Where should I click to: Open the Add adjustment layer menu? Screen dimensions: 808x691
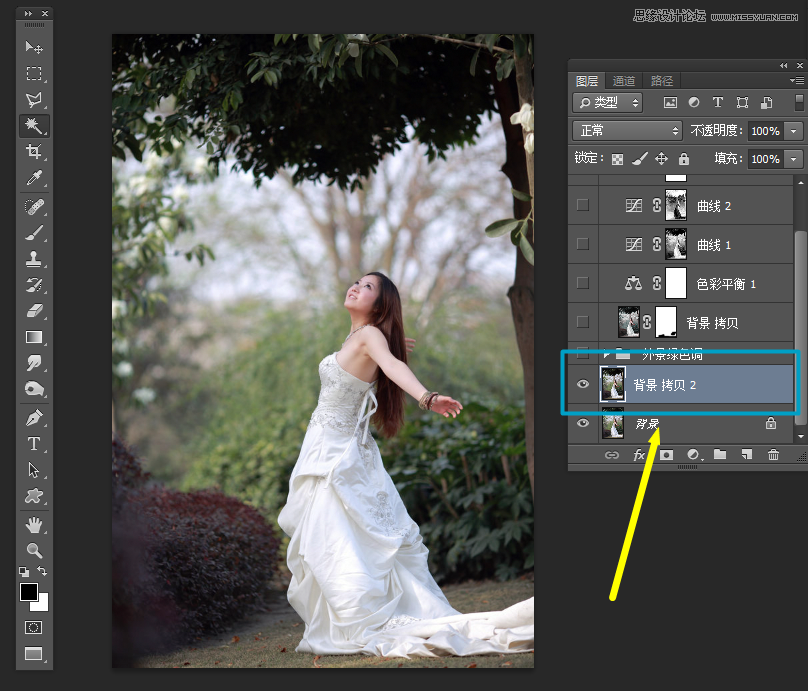coord(693,454)
